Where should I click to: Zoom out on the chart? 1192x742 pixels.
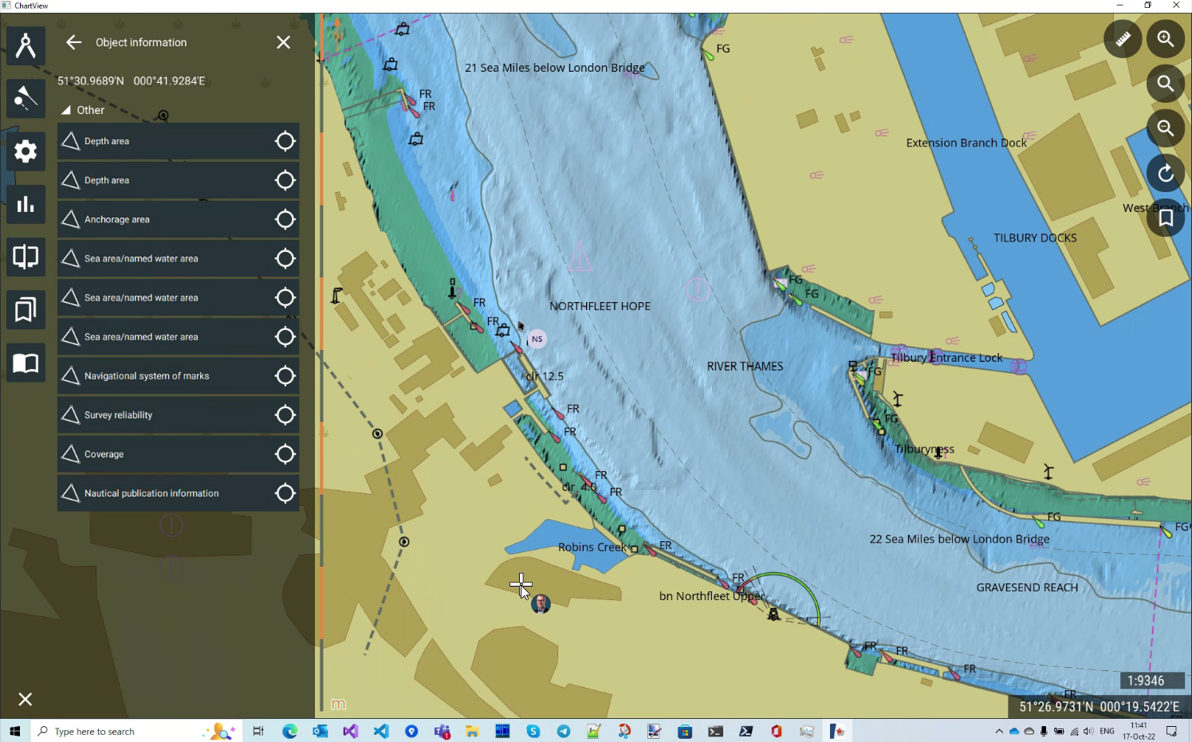click(x=1165, y=128)
